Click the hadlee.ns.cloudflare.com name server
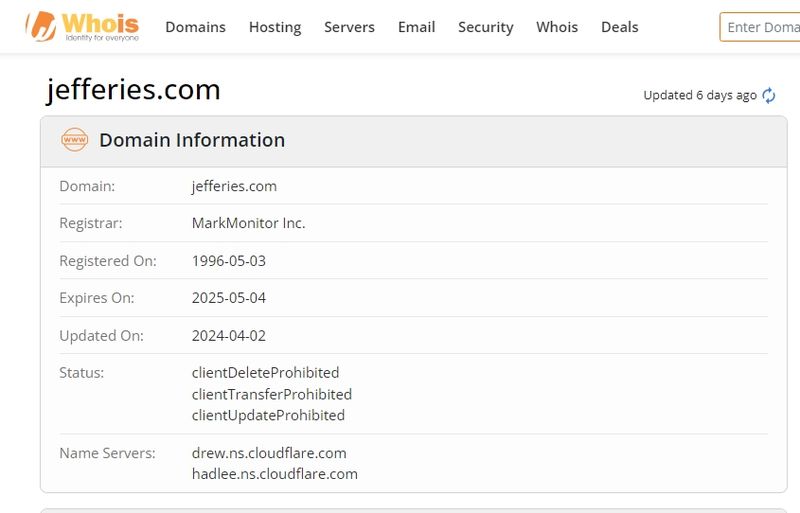This screenshot has height=513, width=800. tap(274, 474)
